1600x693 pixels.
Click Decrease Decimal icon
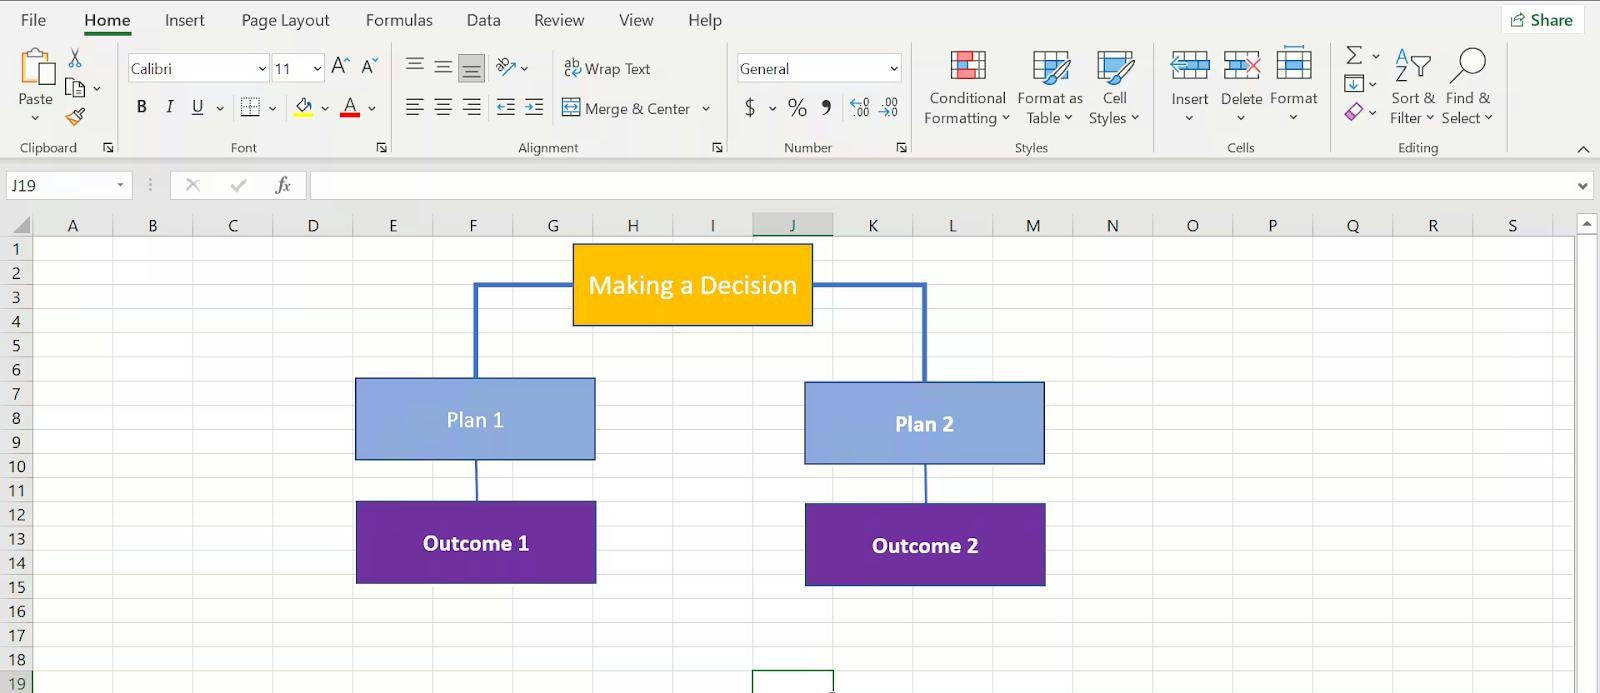[889, 107]
